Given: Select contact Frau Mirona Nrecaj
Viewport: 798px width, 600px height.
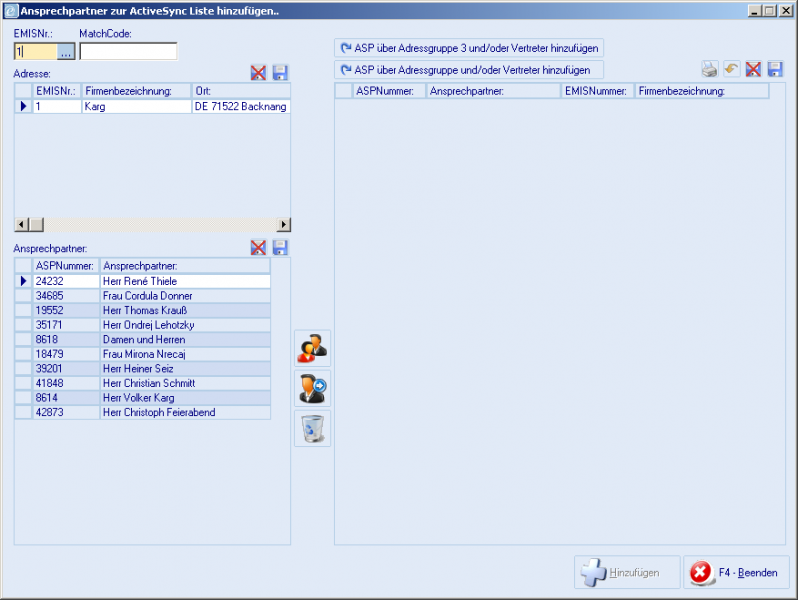Looking at the screenshot, I should coord(185,354).
